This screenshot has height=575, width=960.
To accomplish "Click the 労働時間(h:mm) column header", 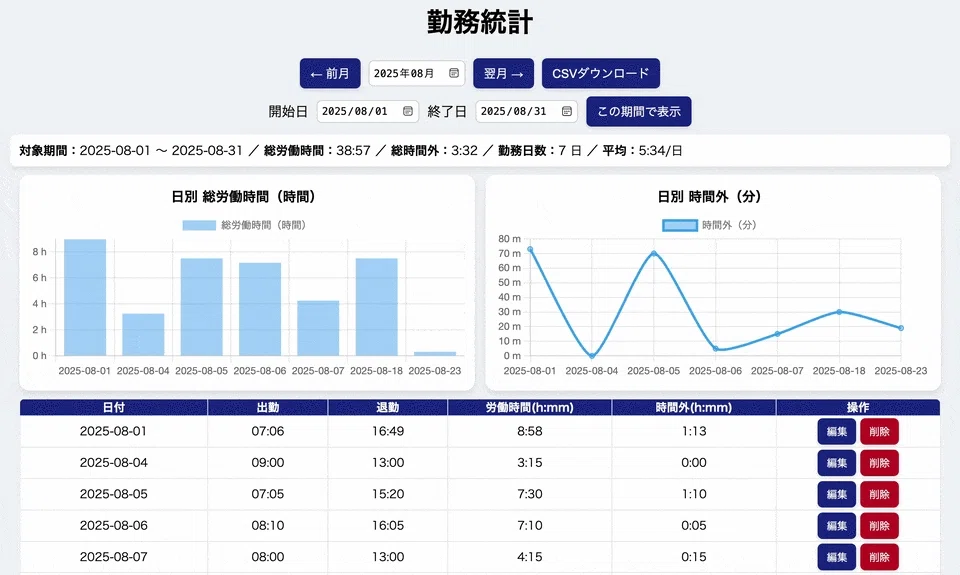I will click(x=530, y=407).
